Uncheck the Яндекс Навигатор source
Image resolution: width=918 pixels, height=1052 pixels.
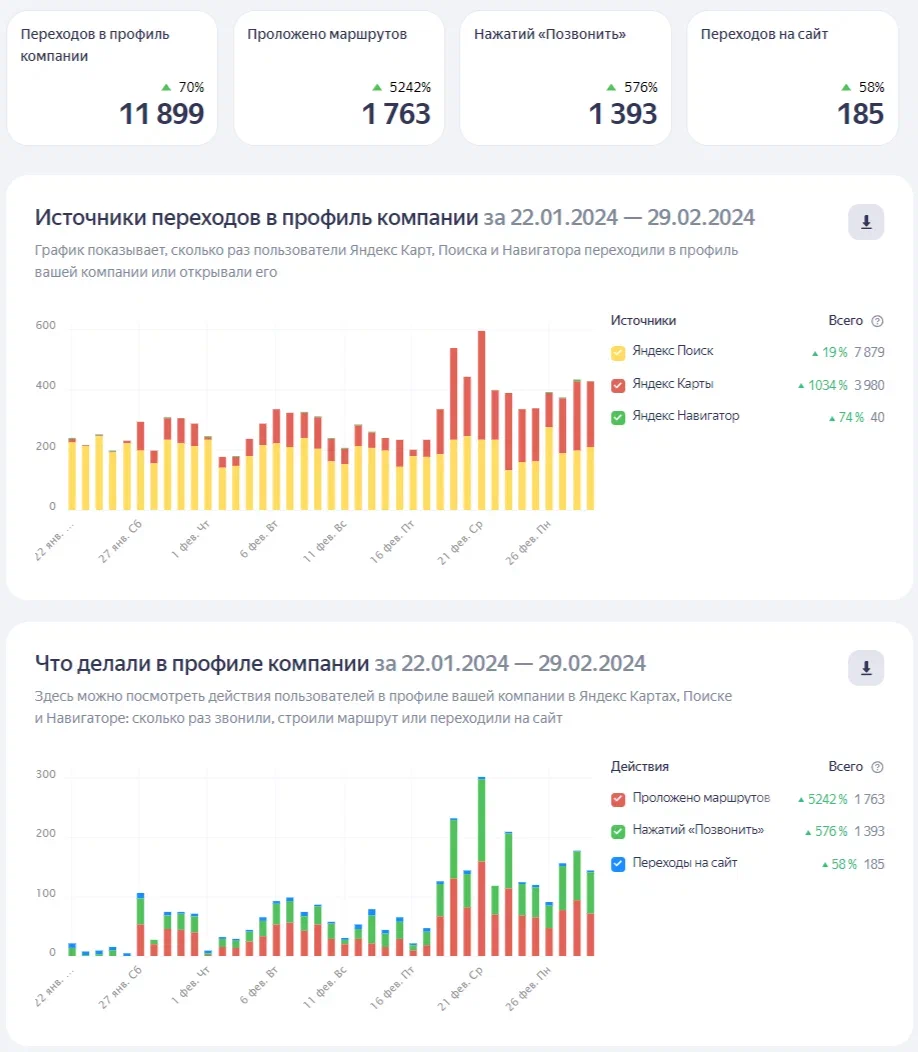pos(618,417)
